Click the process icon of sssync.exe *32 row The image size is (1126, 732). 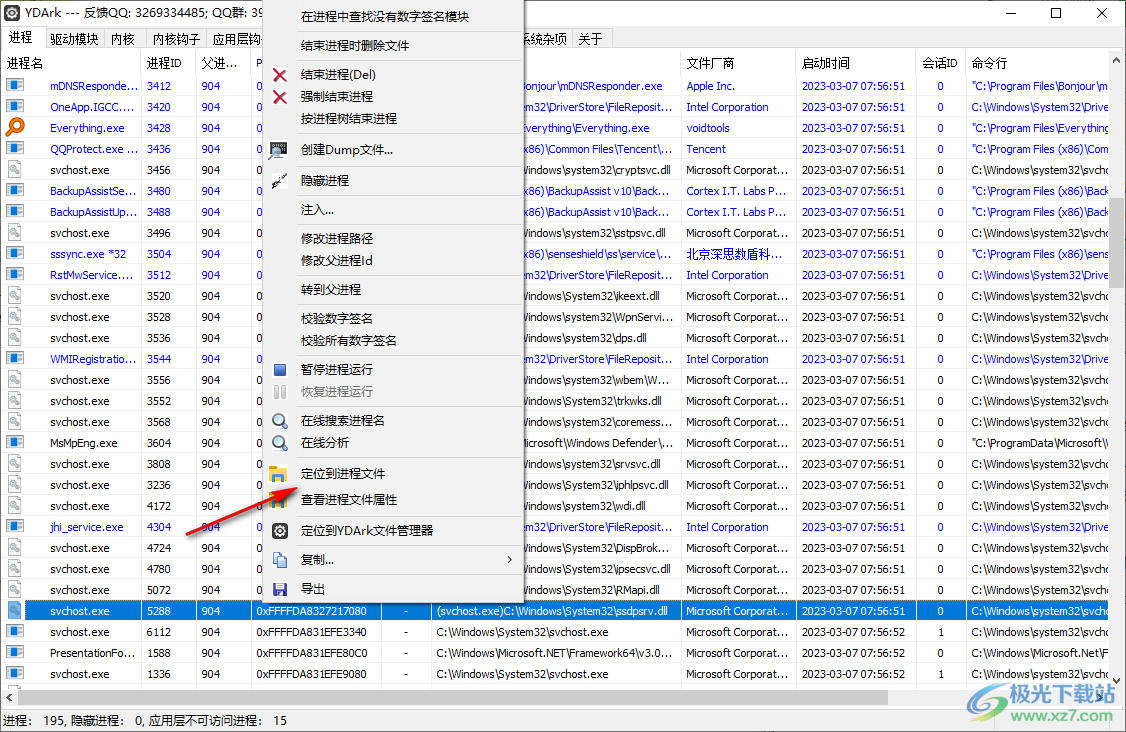15,254
